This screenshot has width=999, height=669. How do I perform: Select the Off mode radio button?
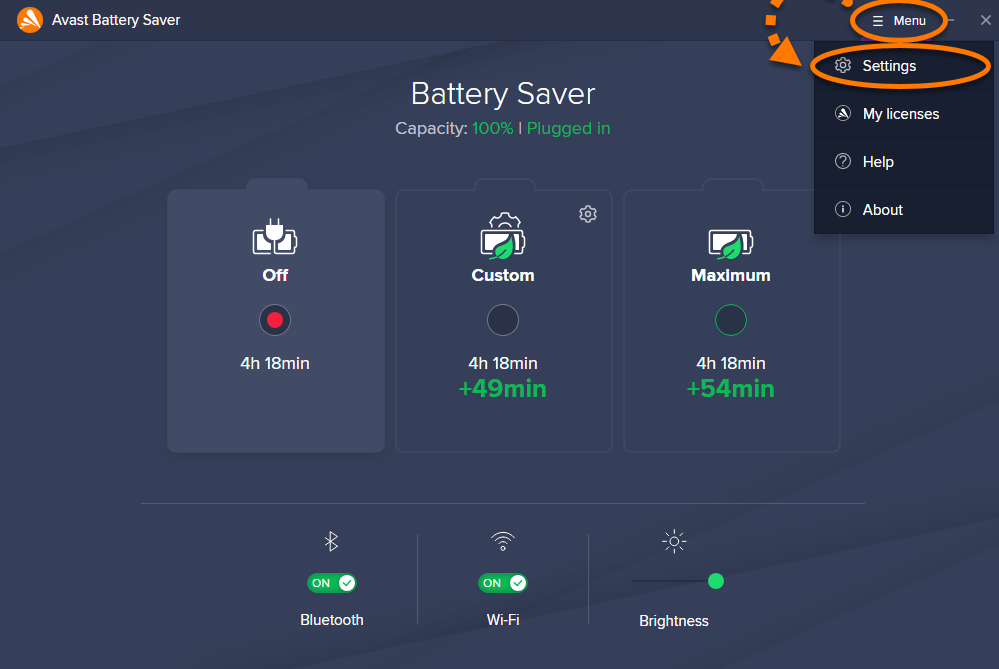pyautogui.click(x=275, y=320)
